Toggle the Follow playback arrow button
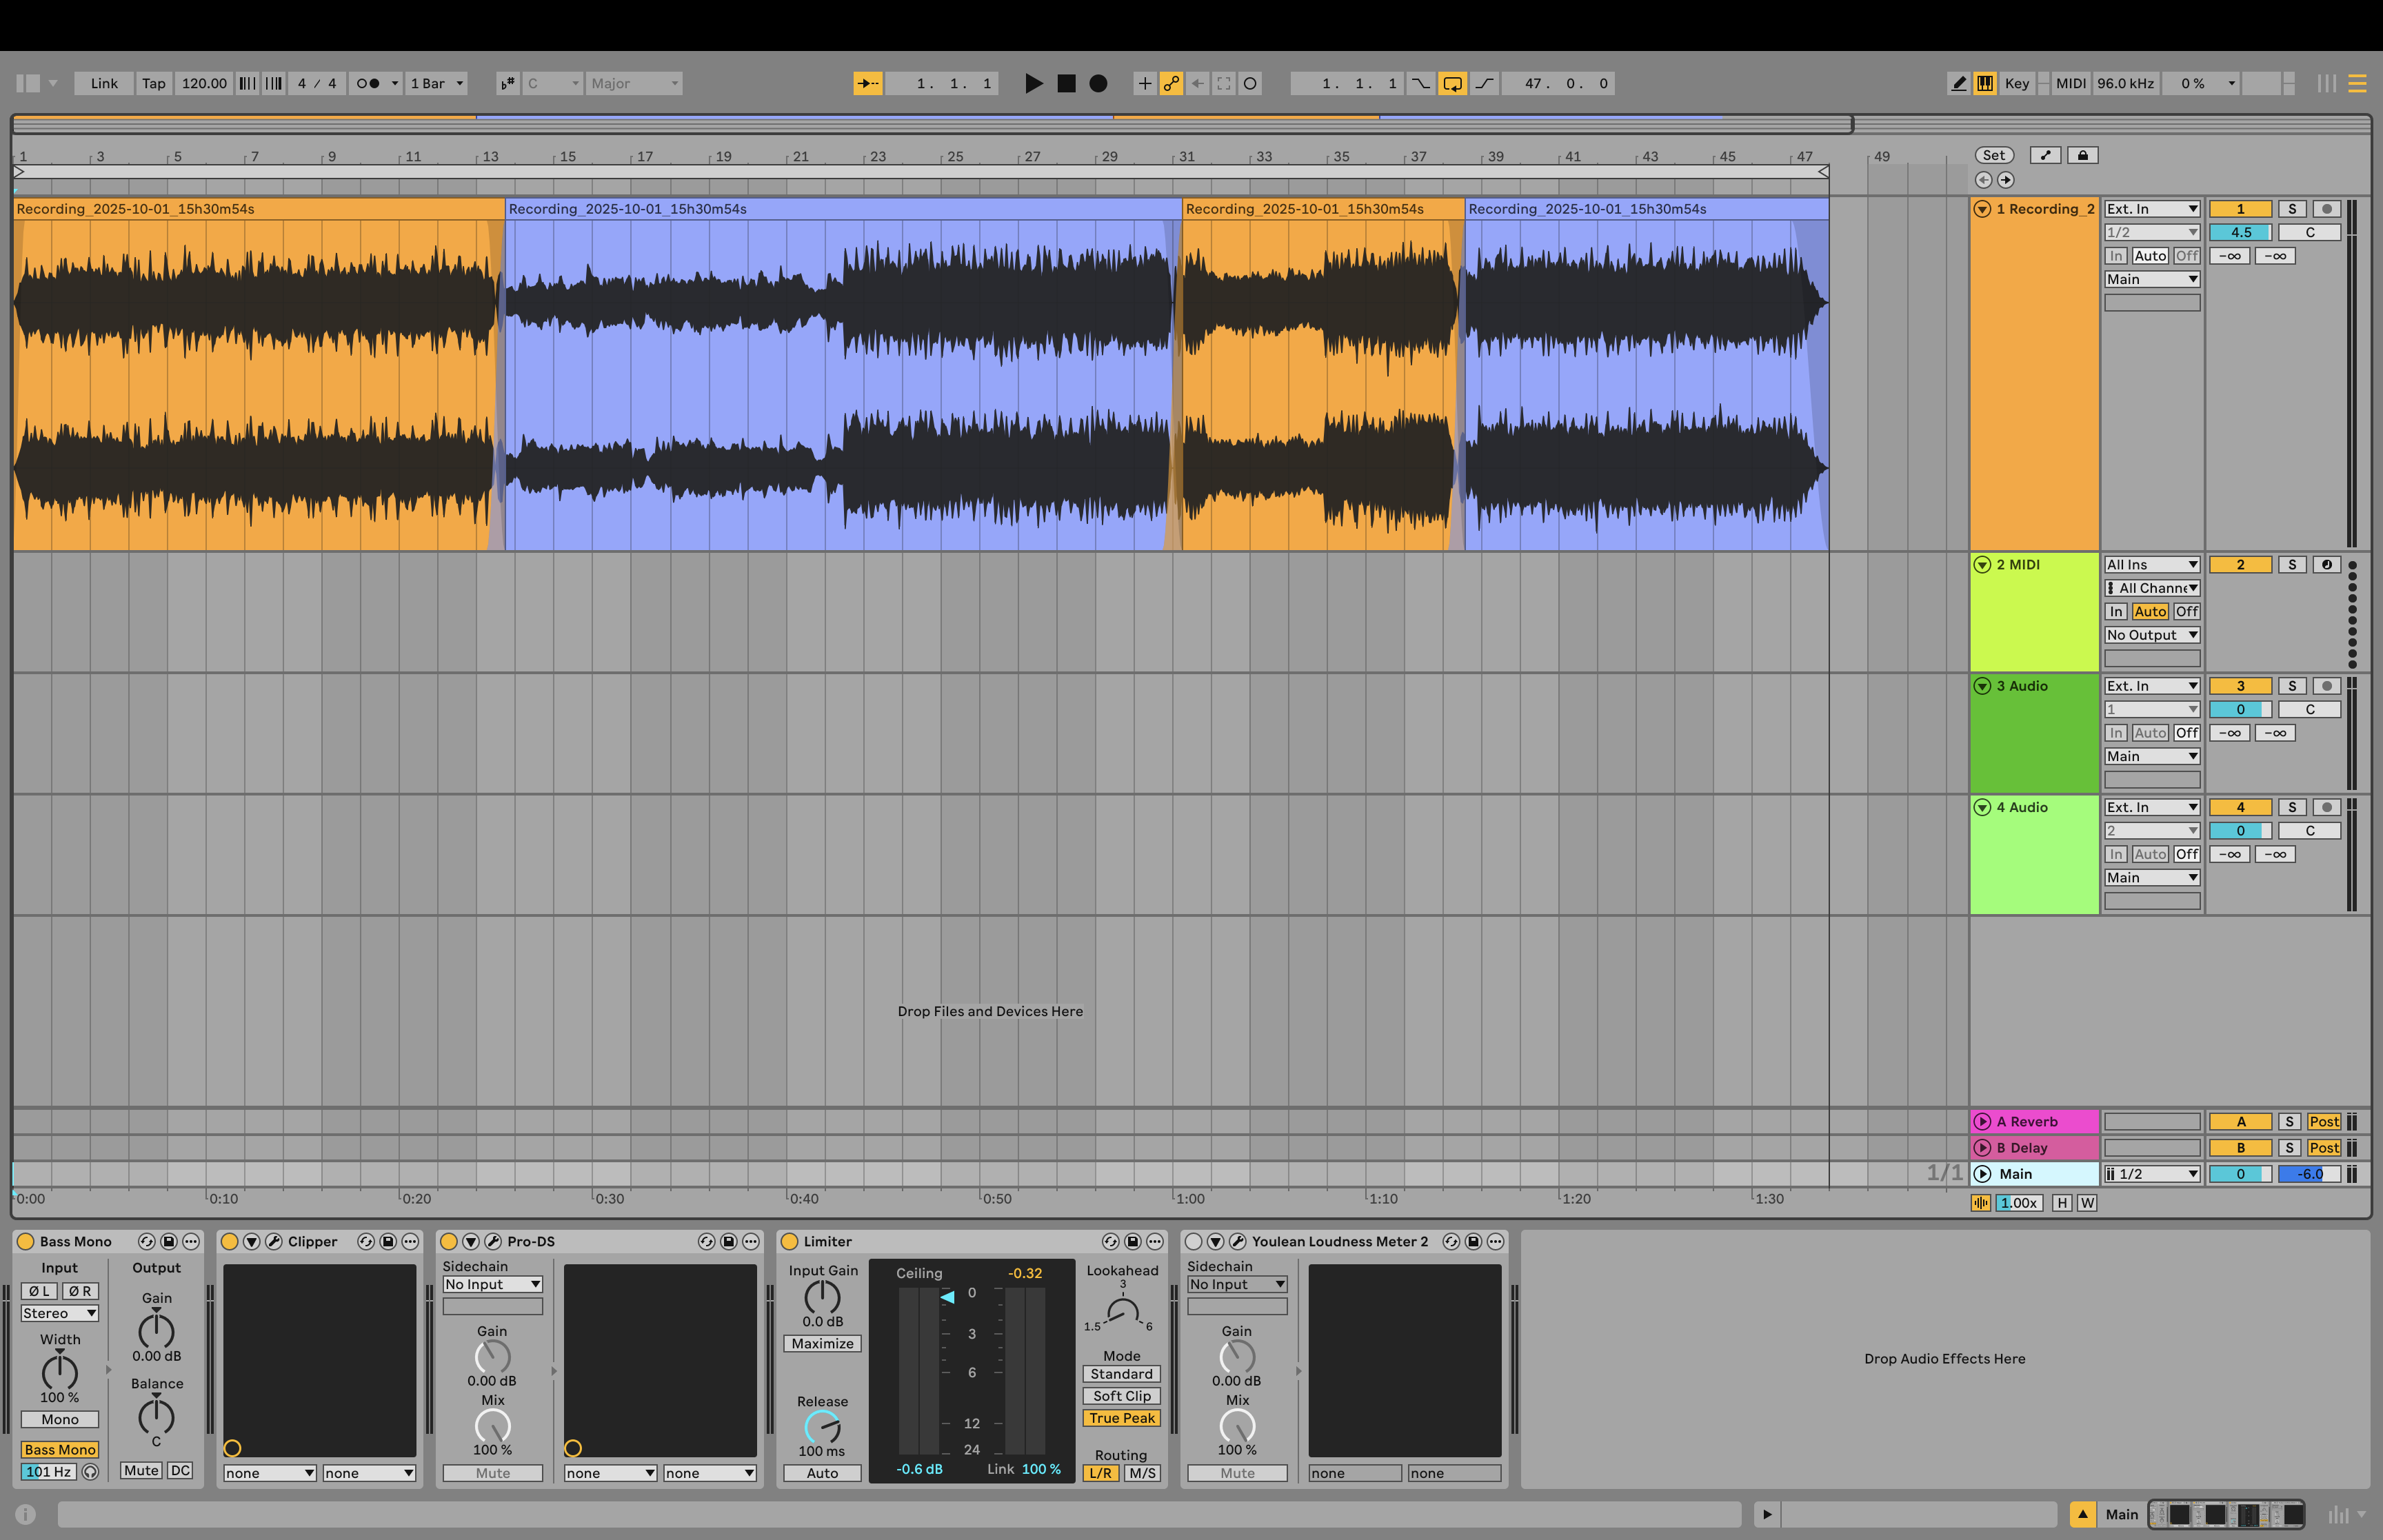This screenshot has height=1540, width=2383. click(x=867, y=83)
